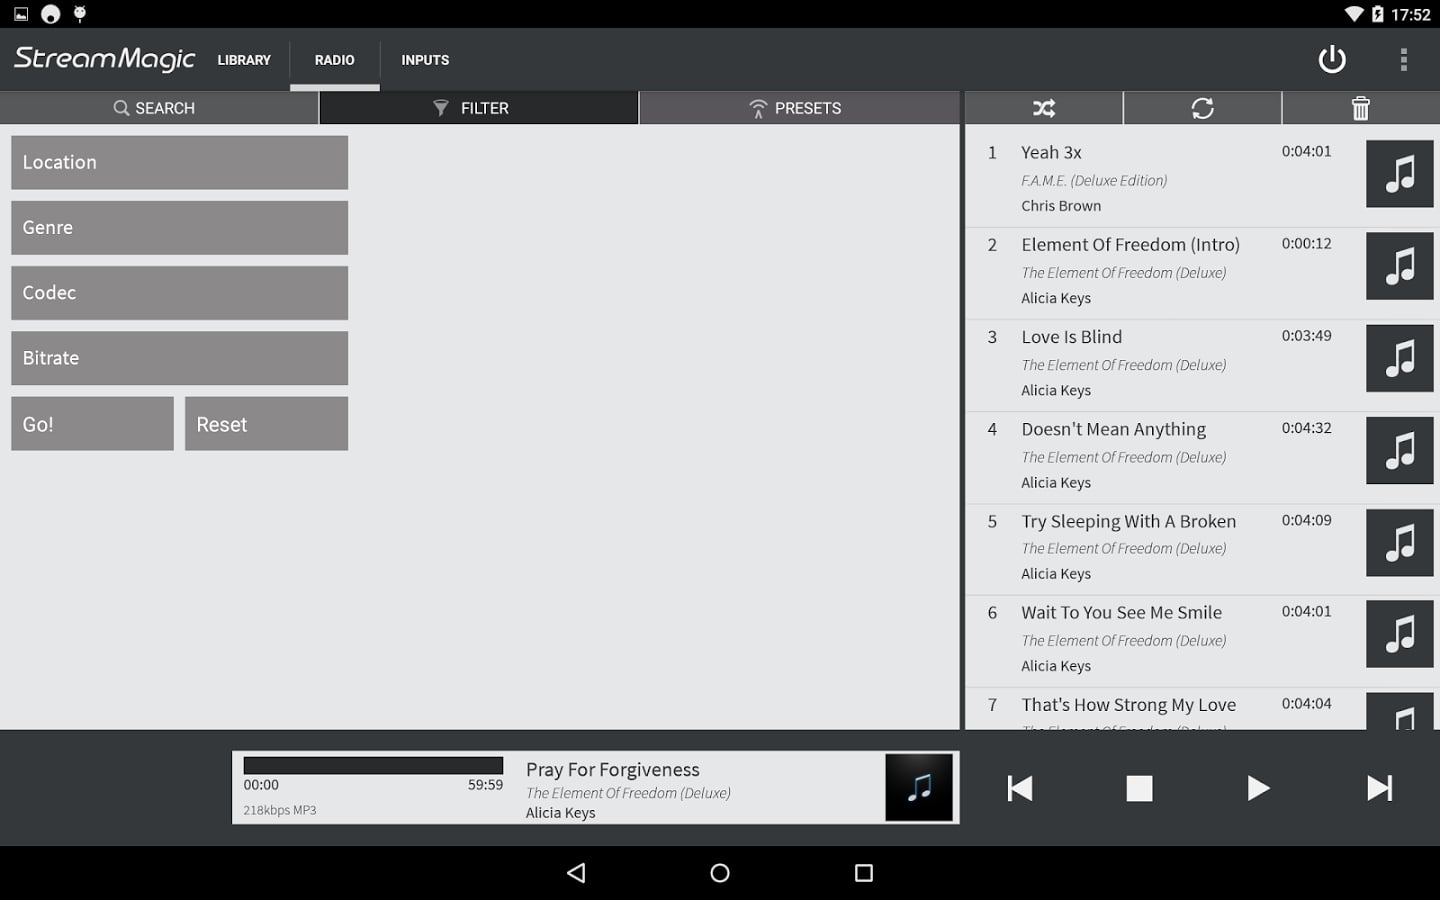Clear the queue with the trash icon
1440x900 pixels.
[x=1361, y=108]
